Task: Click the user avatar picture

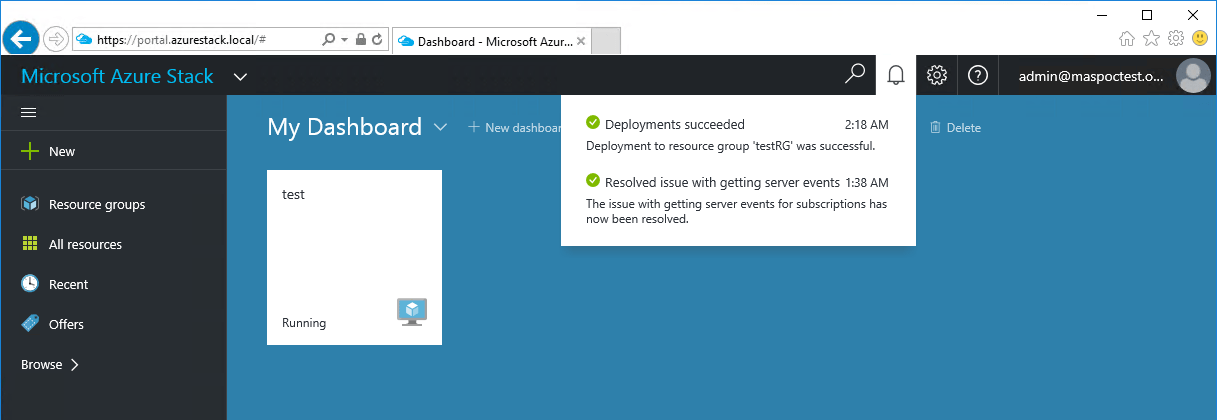Action: tap(1192, 76)
